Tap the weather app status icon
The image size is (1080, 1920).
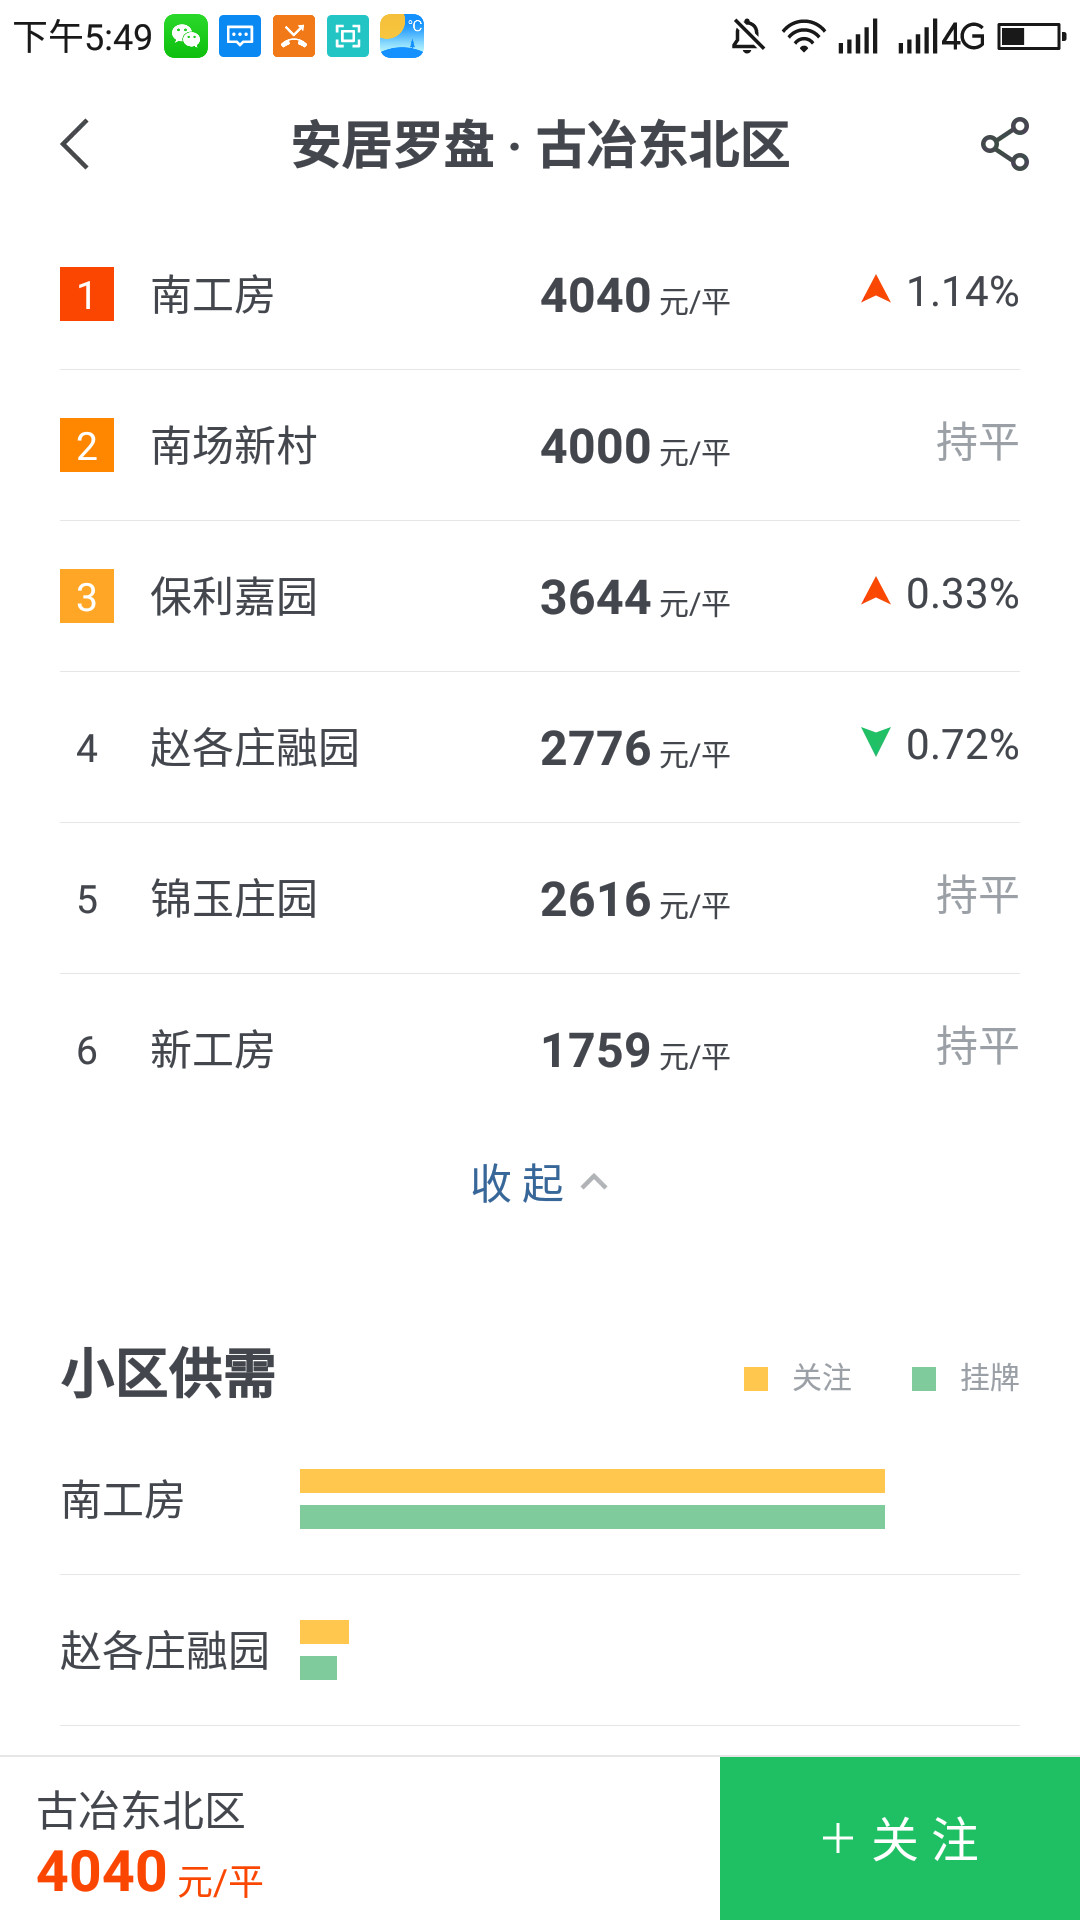tap(402, 37)
